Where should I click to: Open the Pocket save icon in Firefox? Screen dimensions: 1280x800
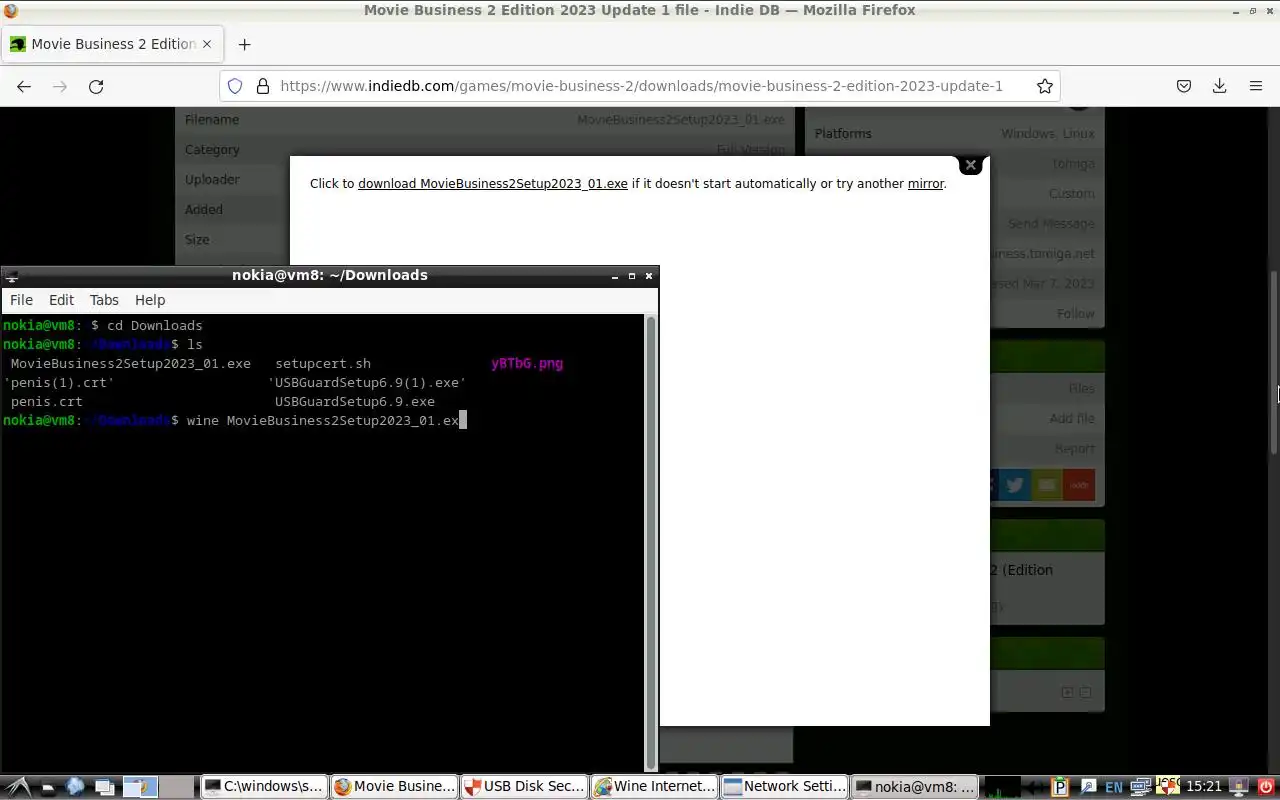tap(1184, 86)
